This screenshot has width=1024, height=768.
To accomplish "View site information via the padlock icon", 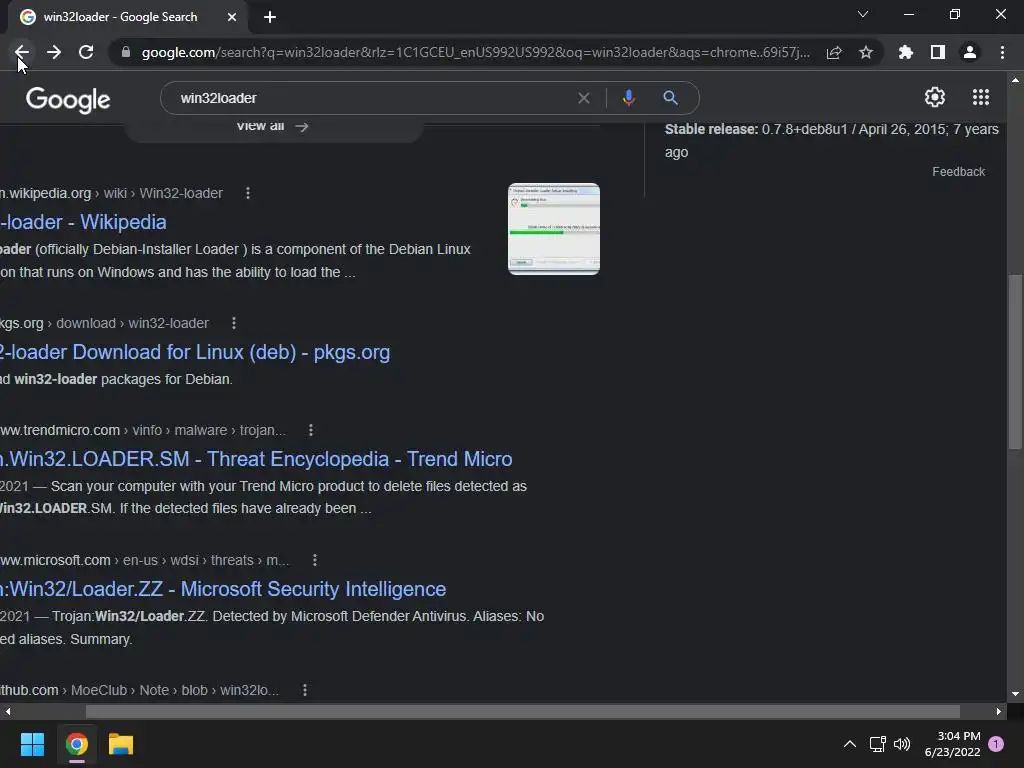I will point(126,52).
